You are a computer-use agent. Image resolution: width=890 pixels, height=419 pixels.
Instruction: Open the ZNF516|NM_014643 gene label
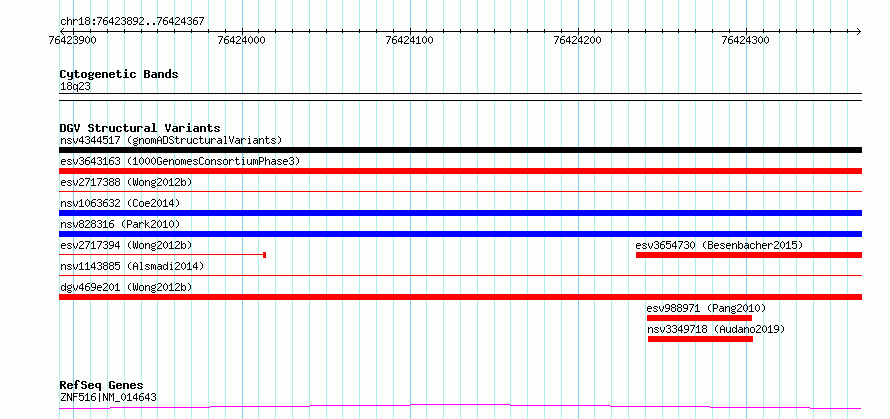click(x=108, y=397)
